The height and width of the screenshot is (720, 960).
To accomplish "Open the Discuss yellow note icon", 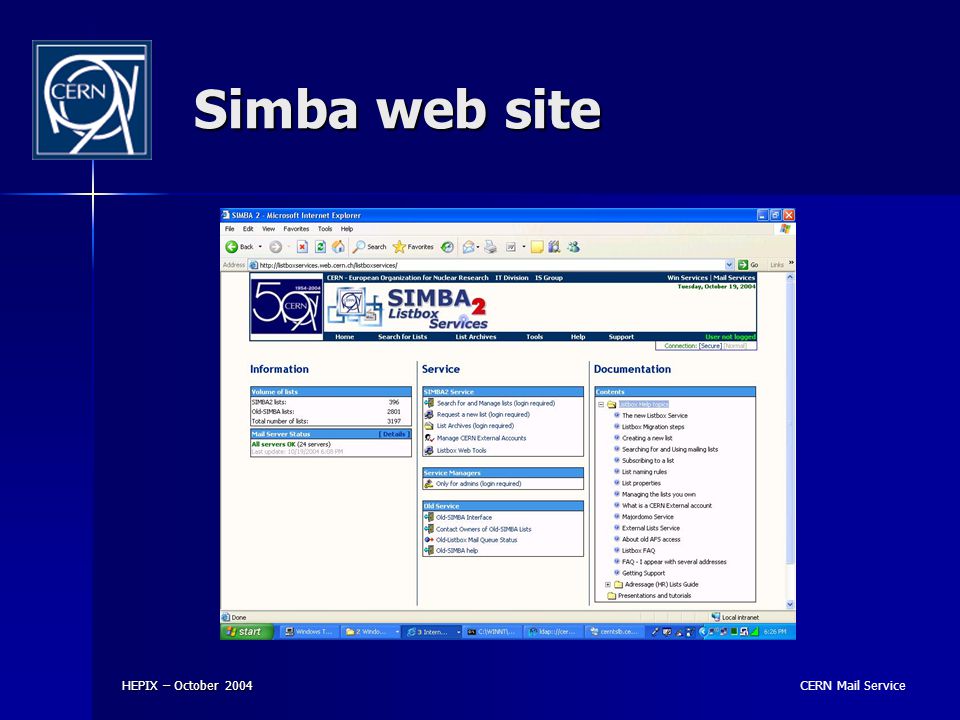I will pos(537,247).
